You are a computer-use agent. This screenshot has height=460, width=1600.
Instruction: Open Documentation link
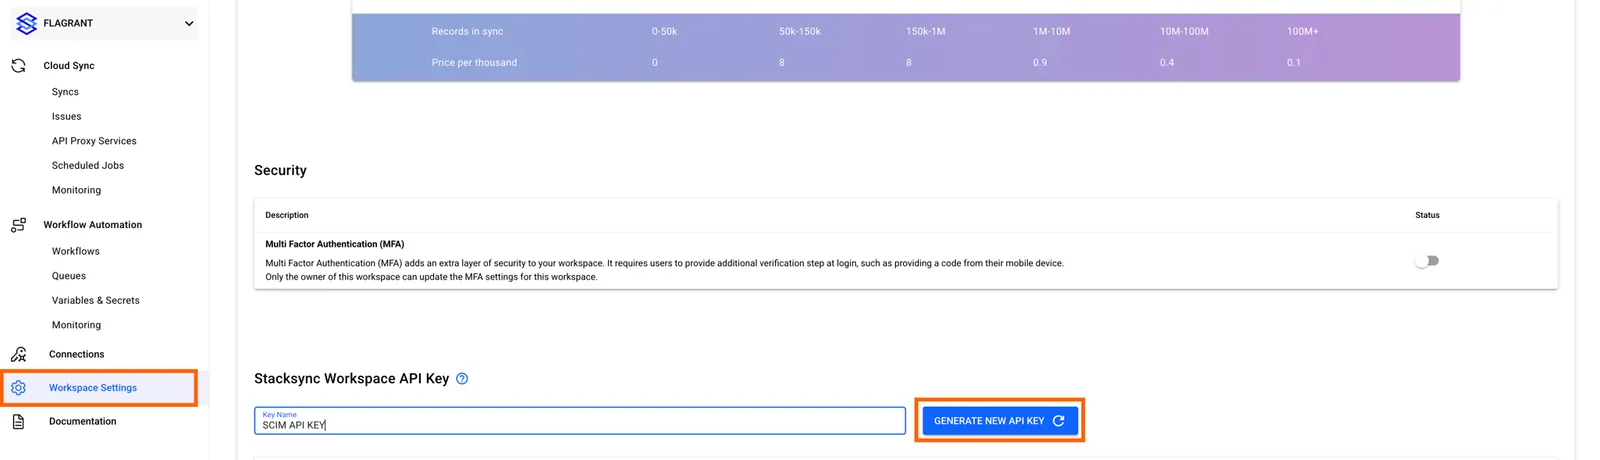pyautogui.click(x=83, y=422)
